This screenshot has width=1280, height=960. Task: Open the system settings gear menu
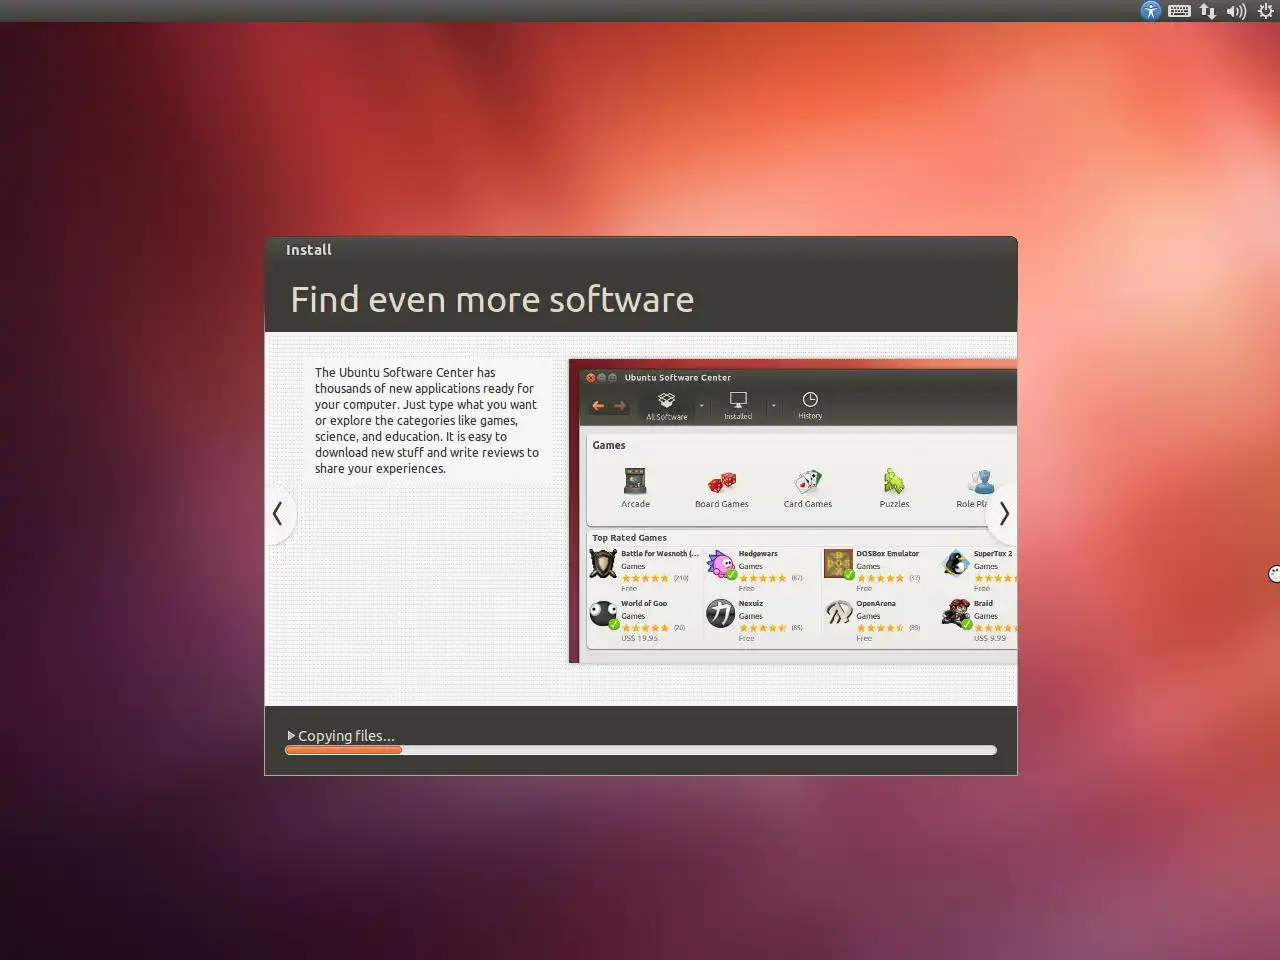(x=1265, y=11)
